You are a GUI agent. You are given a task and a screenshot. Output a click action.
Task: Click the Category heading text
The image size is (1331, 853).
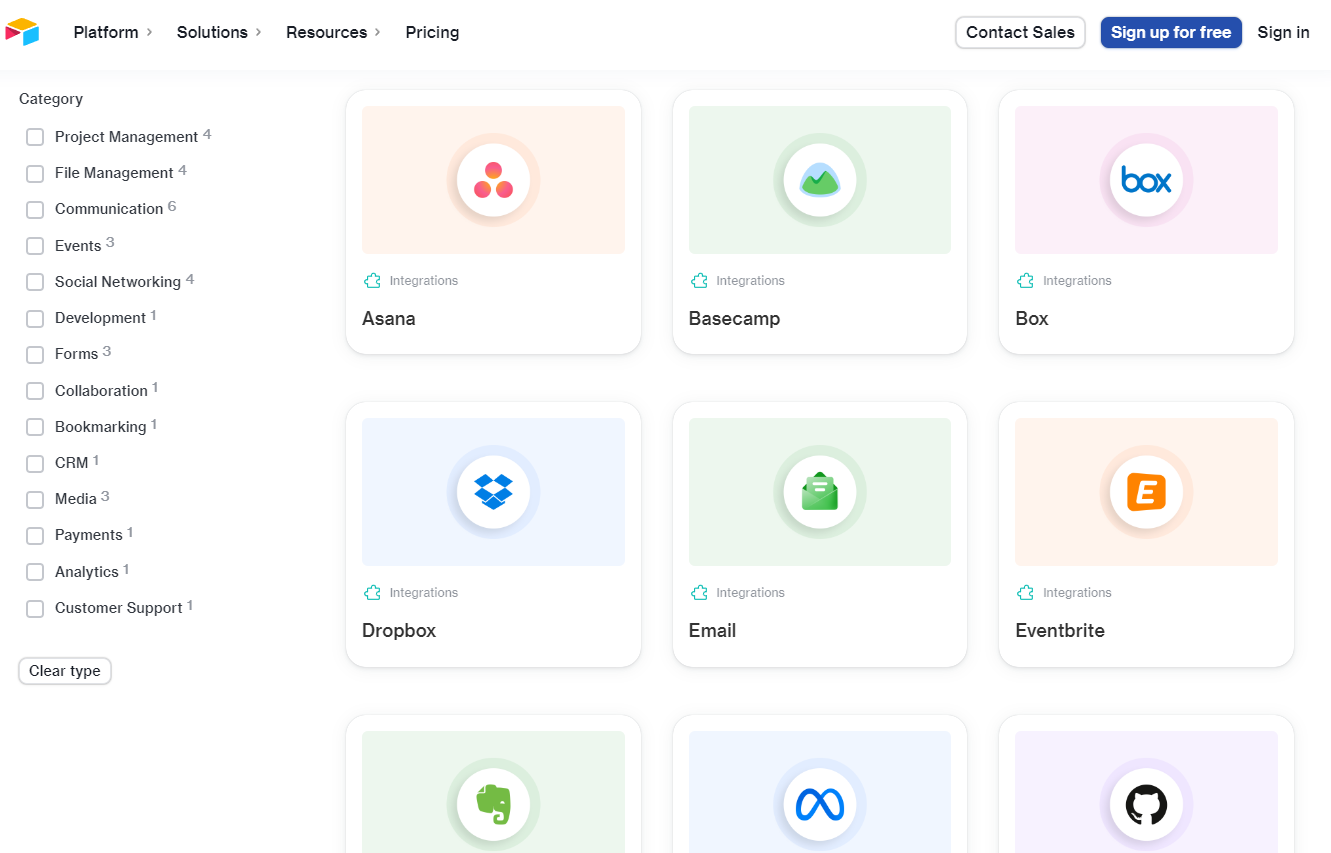51,99
